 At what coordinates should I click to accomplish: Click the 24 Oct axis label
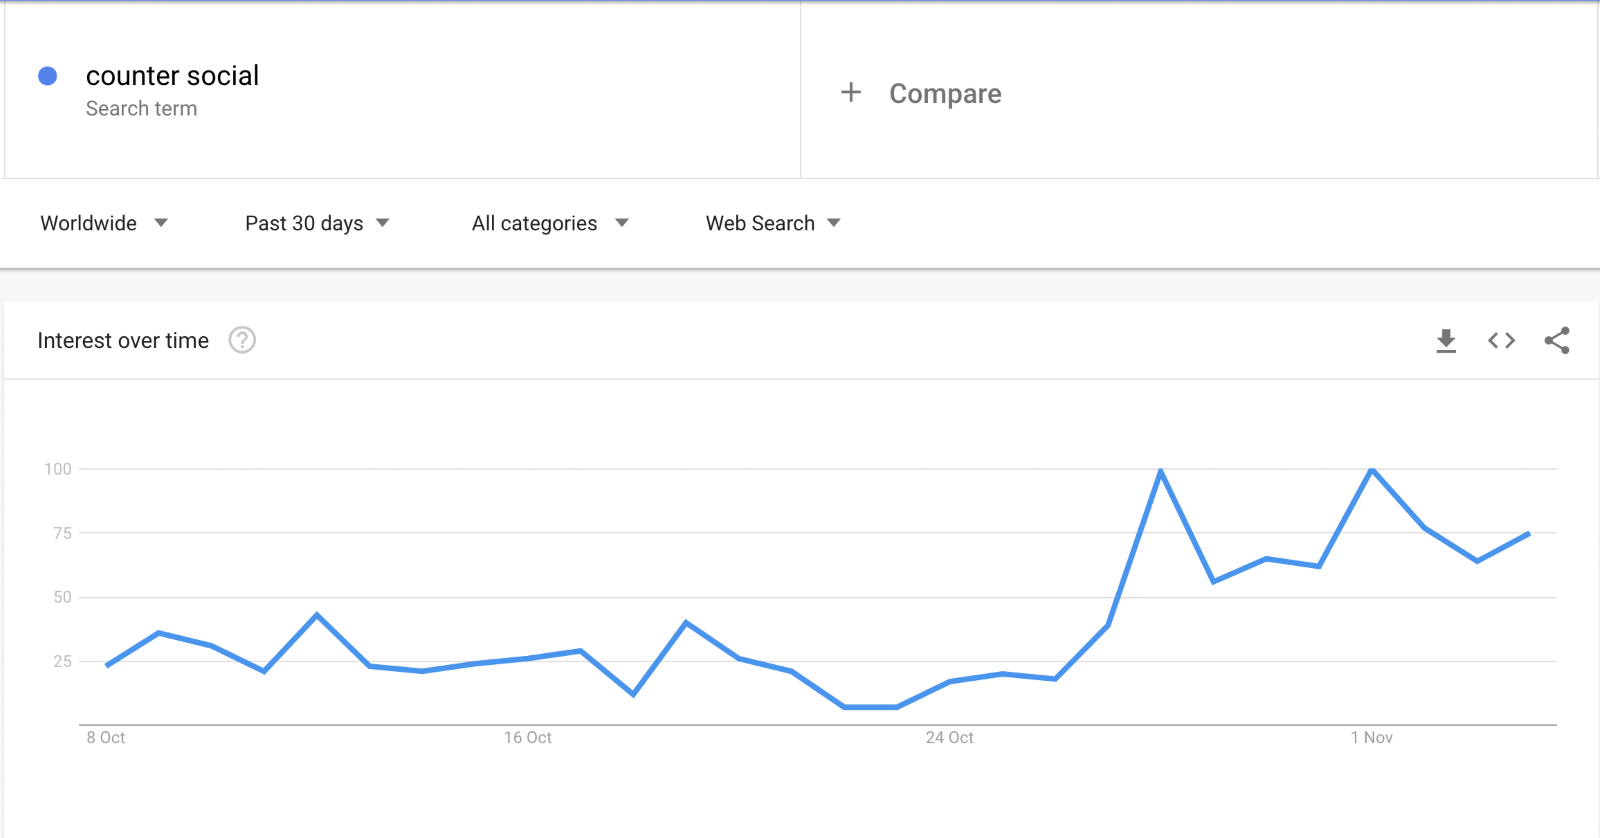pos(950,738)
